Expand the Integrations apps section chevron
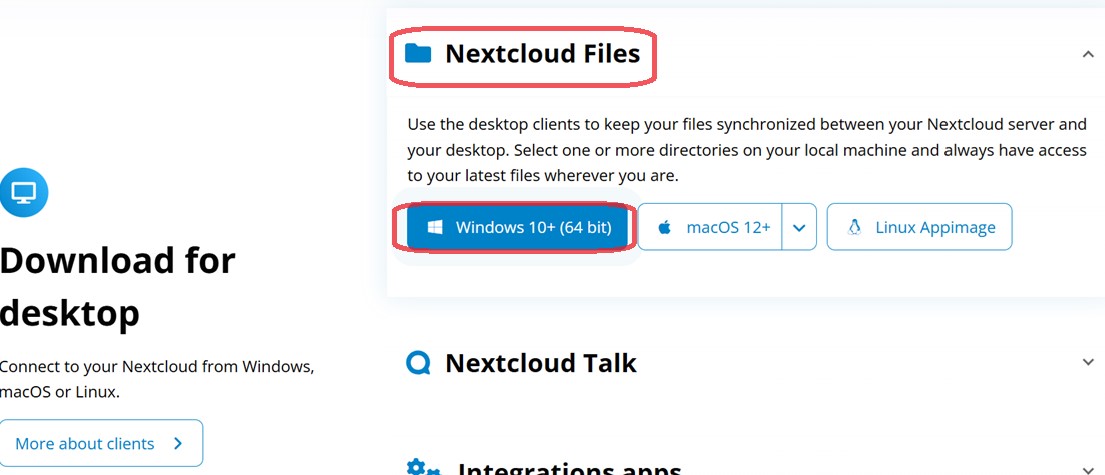1105x475 pixels. click(1088, 469)
